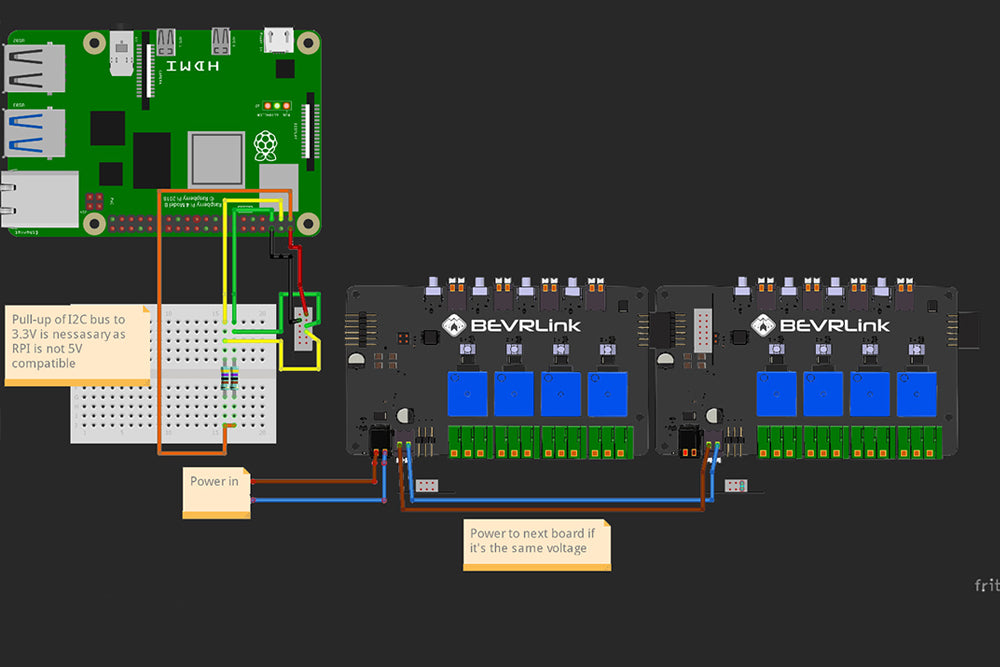
Task: Select the micro-USB power input on the Pi
Action: point(278,41)
